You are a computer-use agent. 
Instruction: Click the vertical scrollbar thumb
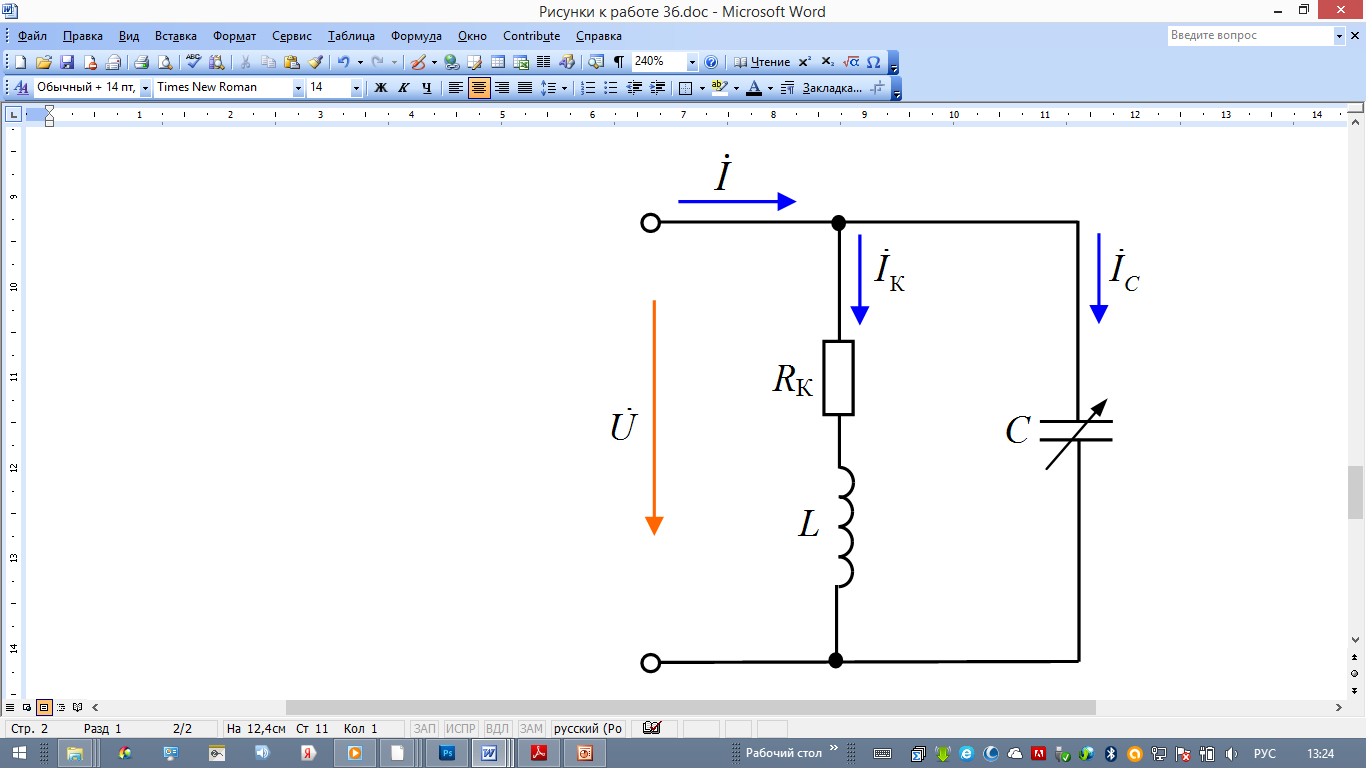point(1356,492)
